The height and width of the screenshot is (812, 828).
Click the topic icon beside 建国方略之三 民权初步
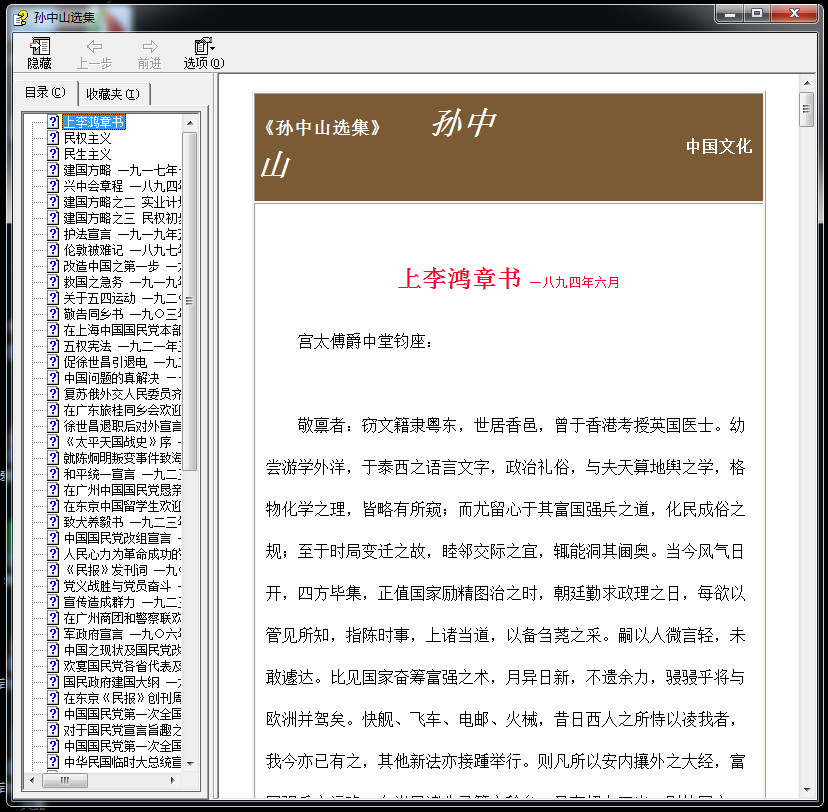click(53, 218)
